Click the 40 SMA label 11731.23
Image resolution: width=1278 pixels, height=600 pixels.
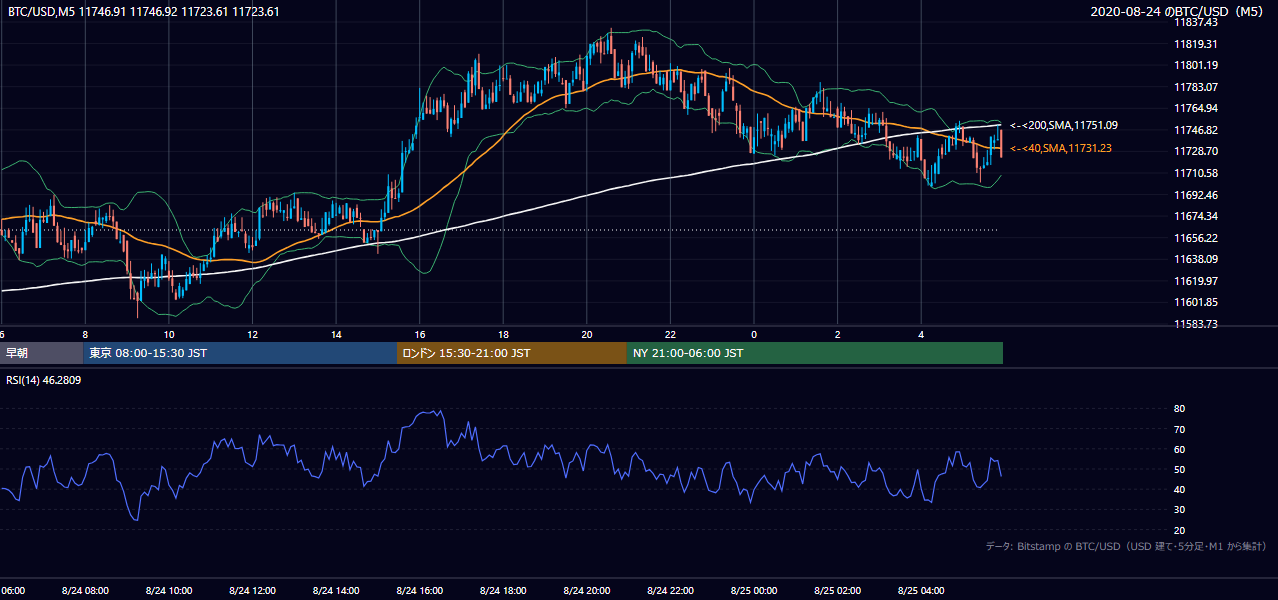coord(1061,148)
